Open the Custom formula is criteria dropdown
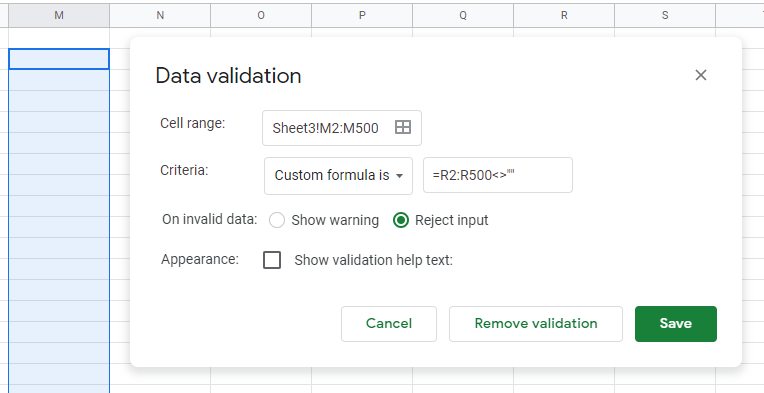764x393 pixels. 339,175
